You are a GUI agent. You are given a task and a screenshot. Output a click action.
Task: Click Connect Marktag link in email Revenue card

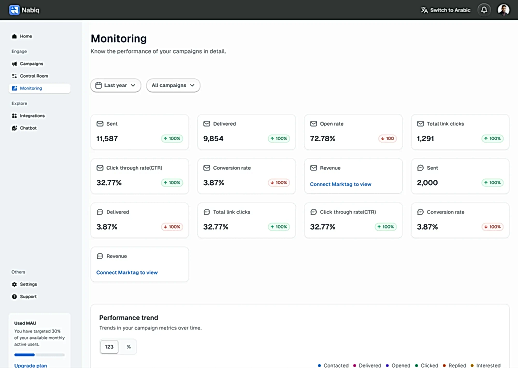[340, 184]
